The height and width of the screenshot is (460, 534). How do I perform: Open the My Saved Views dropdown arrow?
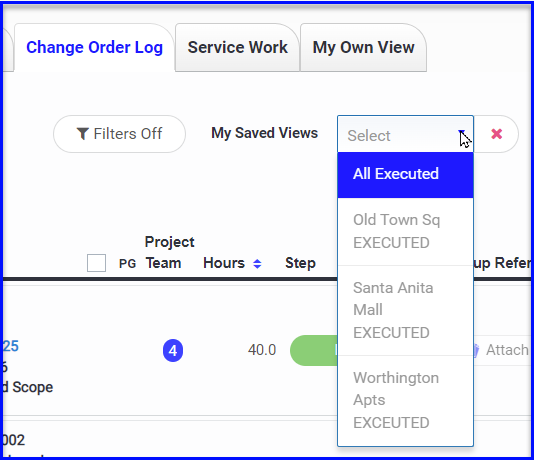(x=462, y=133)
